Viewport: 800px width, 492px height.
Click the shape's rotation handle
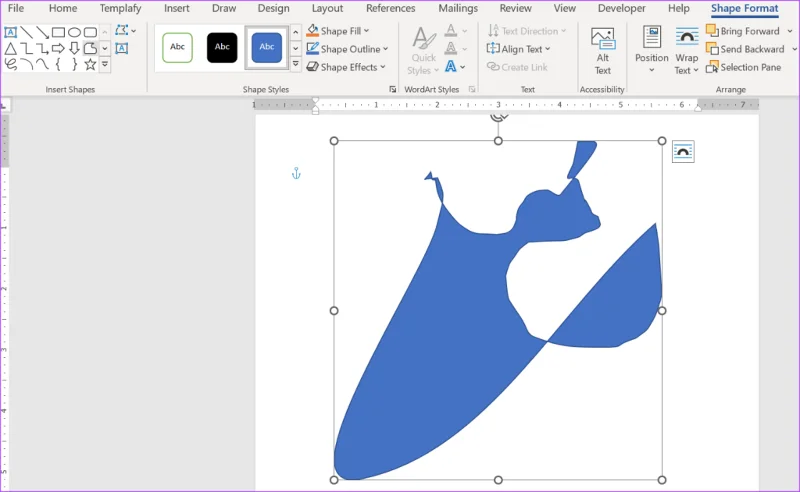pos(498,117)
